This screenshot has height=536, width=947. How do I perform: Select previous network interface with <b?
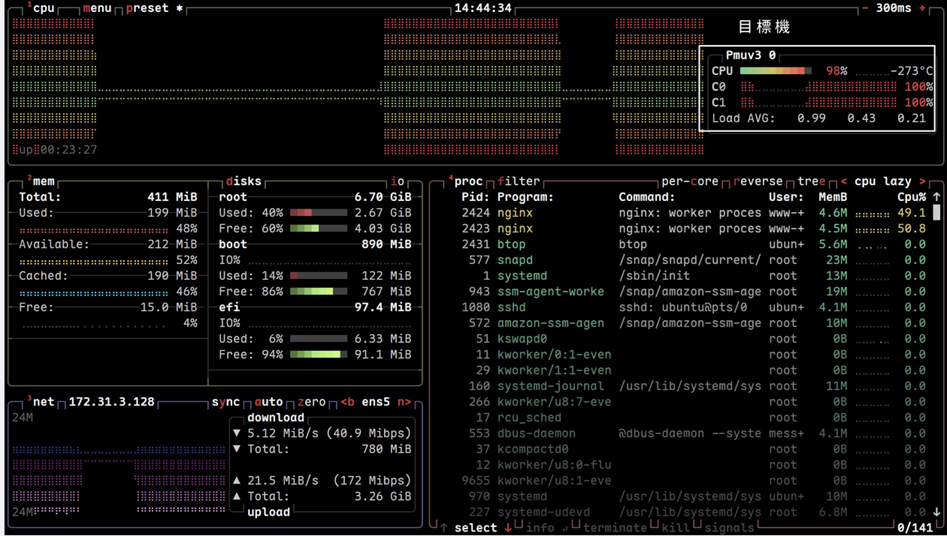(x=347, y=402)
